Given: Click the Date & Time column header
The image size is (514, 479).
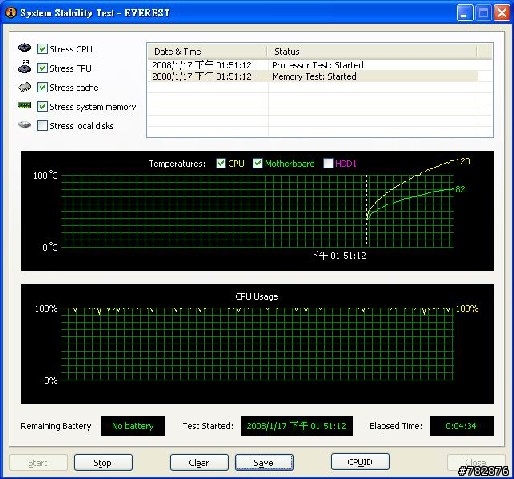Looking at the screenshot, I should [207, 51].
